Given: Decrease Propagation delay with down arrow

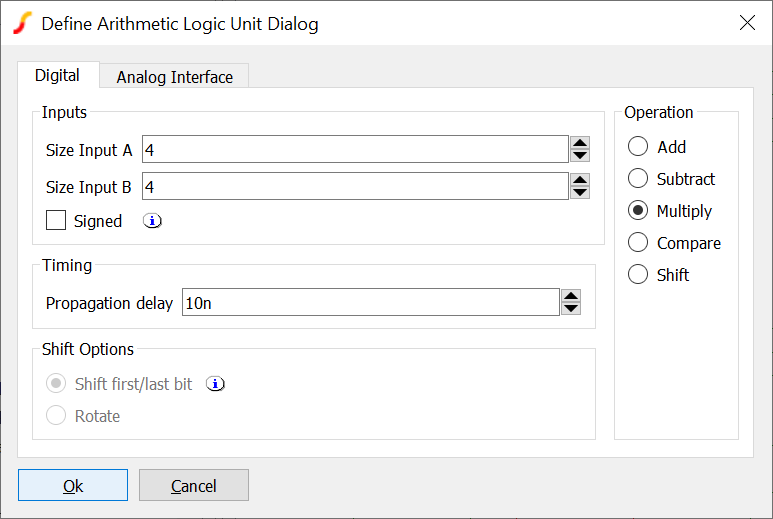Looking at the screenshot, I should pyautogui.click(x=571, y=308).
